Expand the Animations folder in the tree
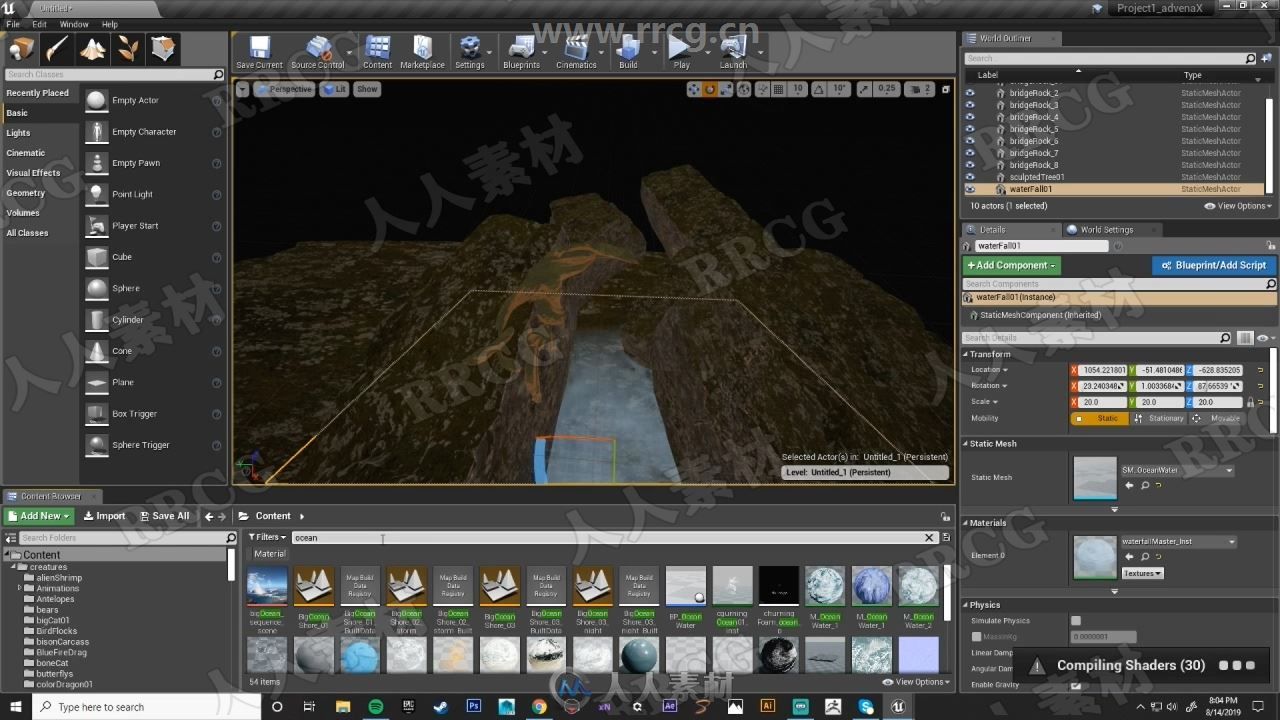 [19, 588]
